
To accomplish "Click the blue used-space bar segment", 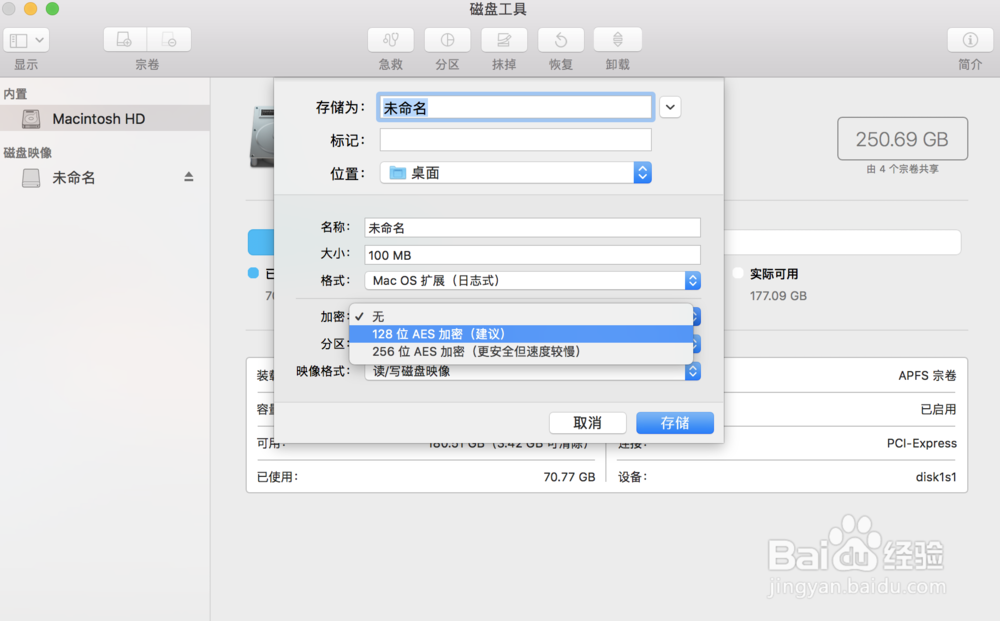I will tap(261, 242).
